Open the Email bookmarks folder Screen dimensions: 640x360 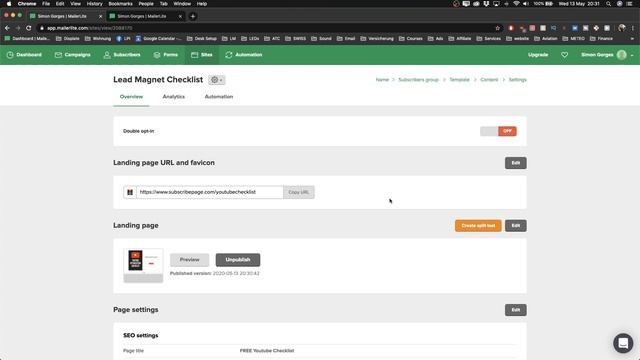tap(346, 38)
